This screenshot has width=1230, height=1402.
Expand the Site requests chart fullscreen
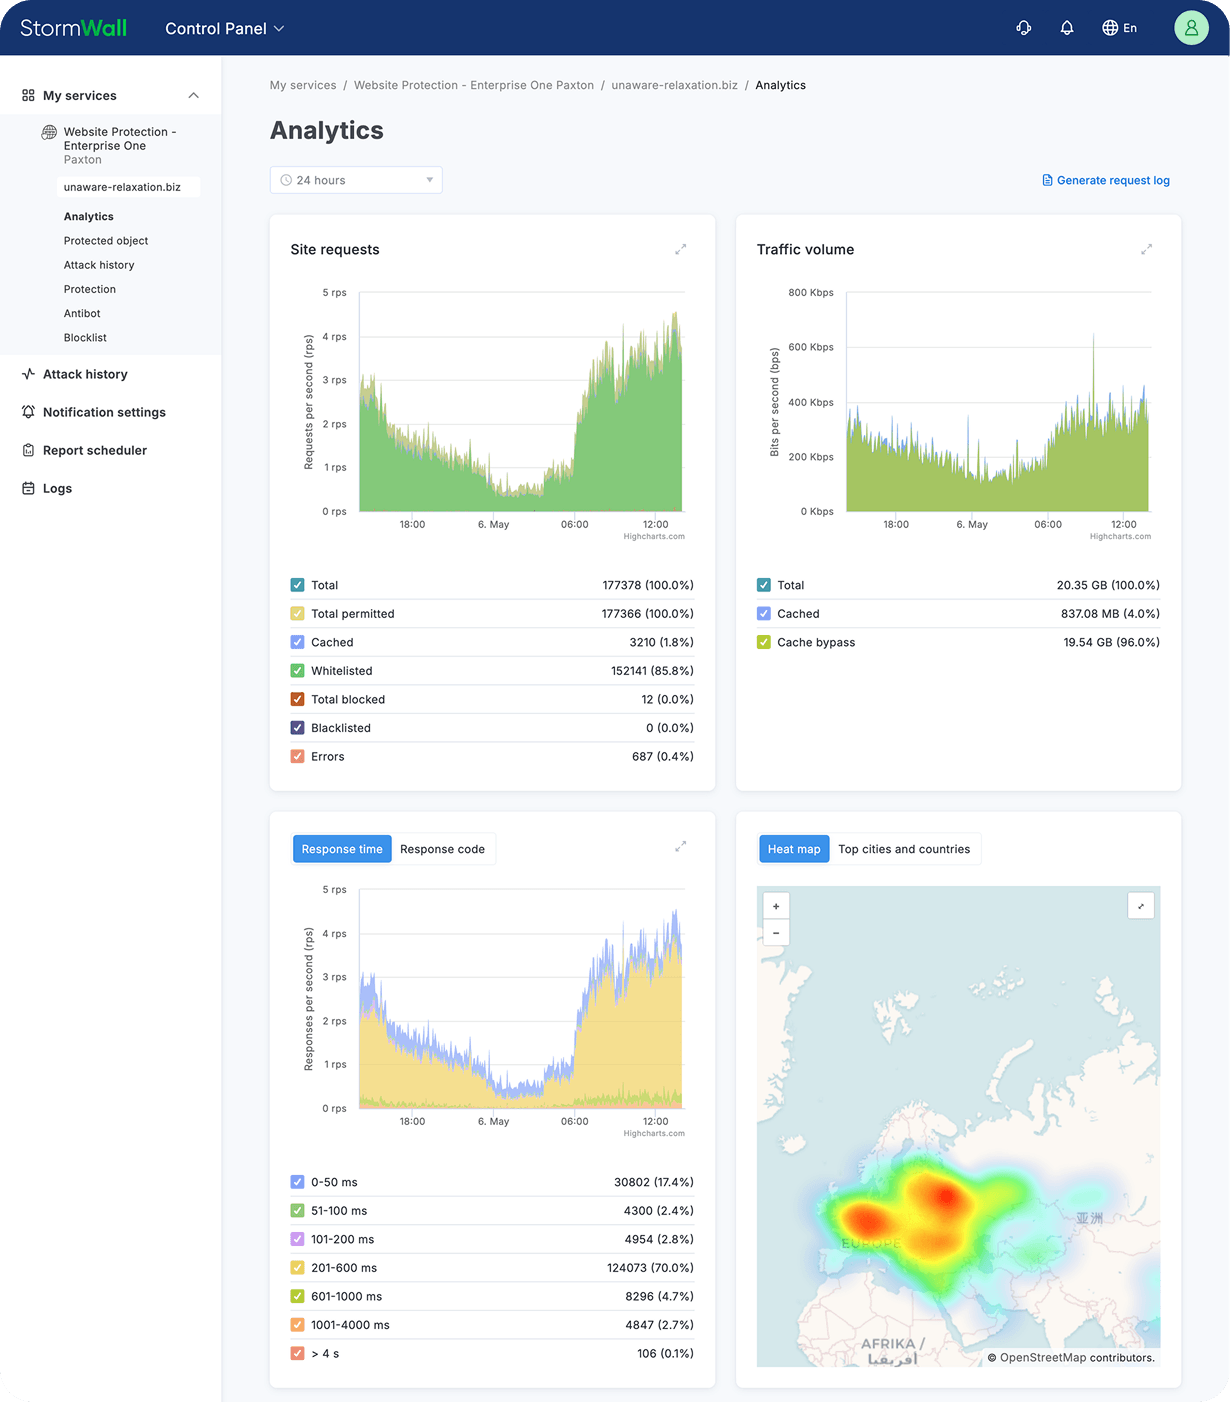680,249
